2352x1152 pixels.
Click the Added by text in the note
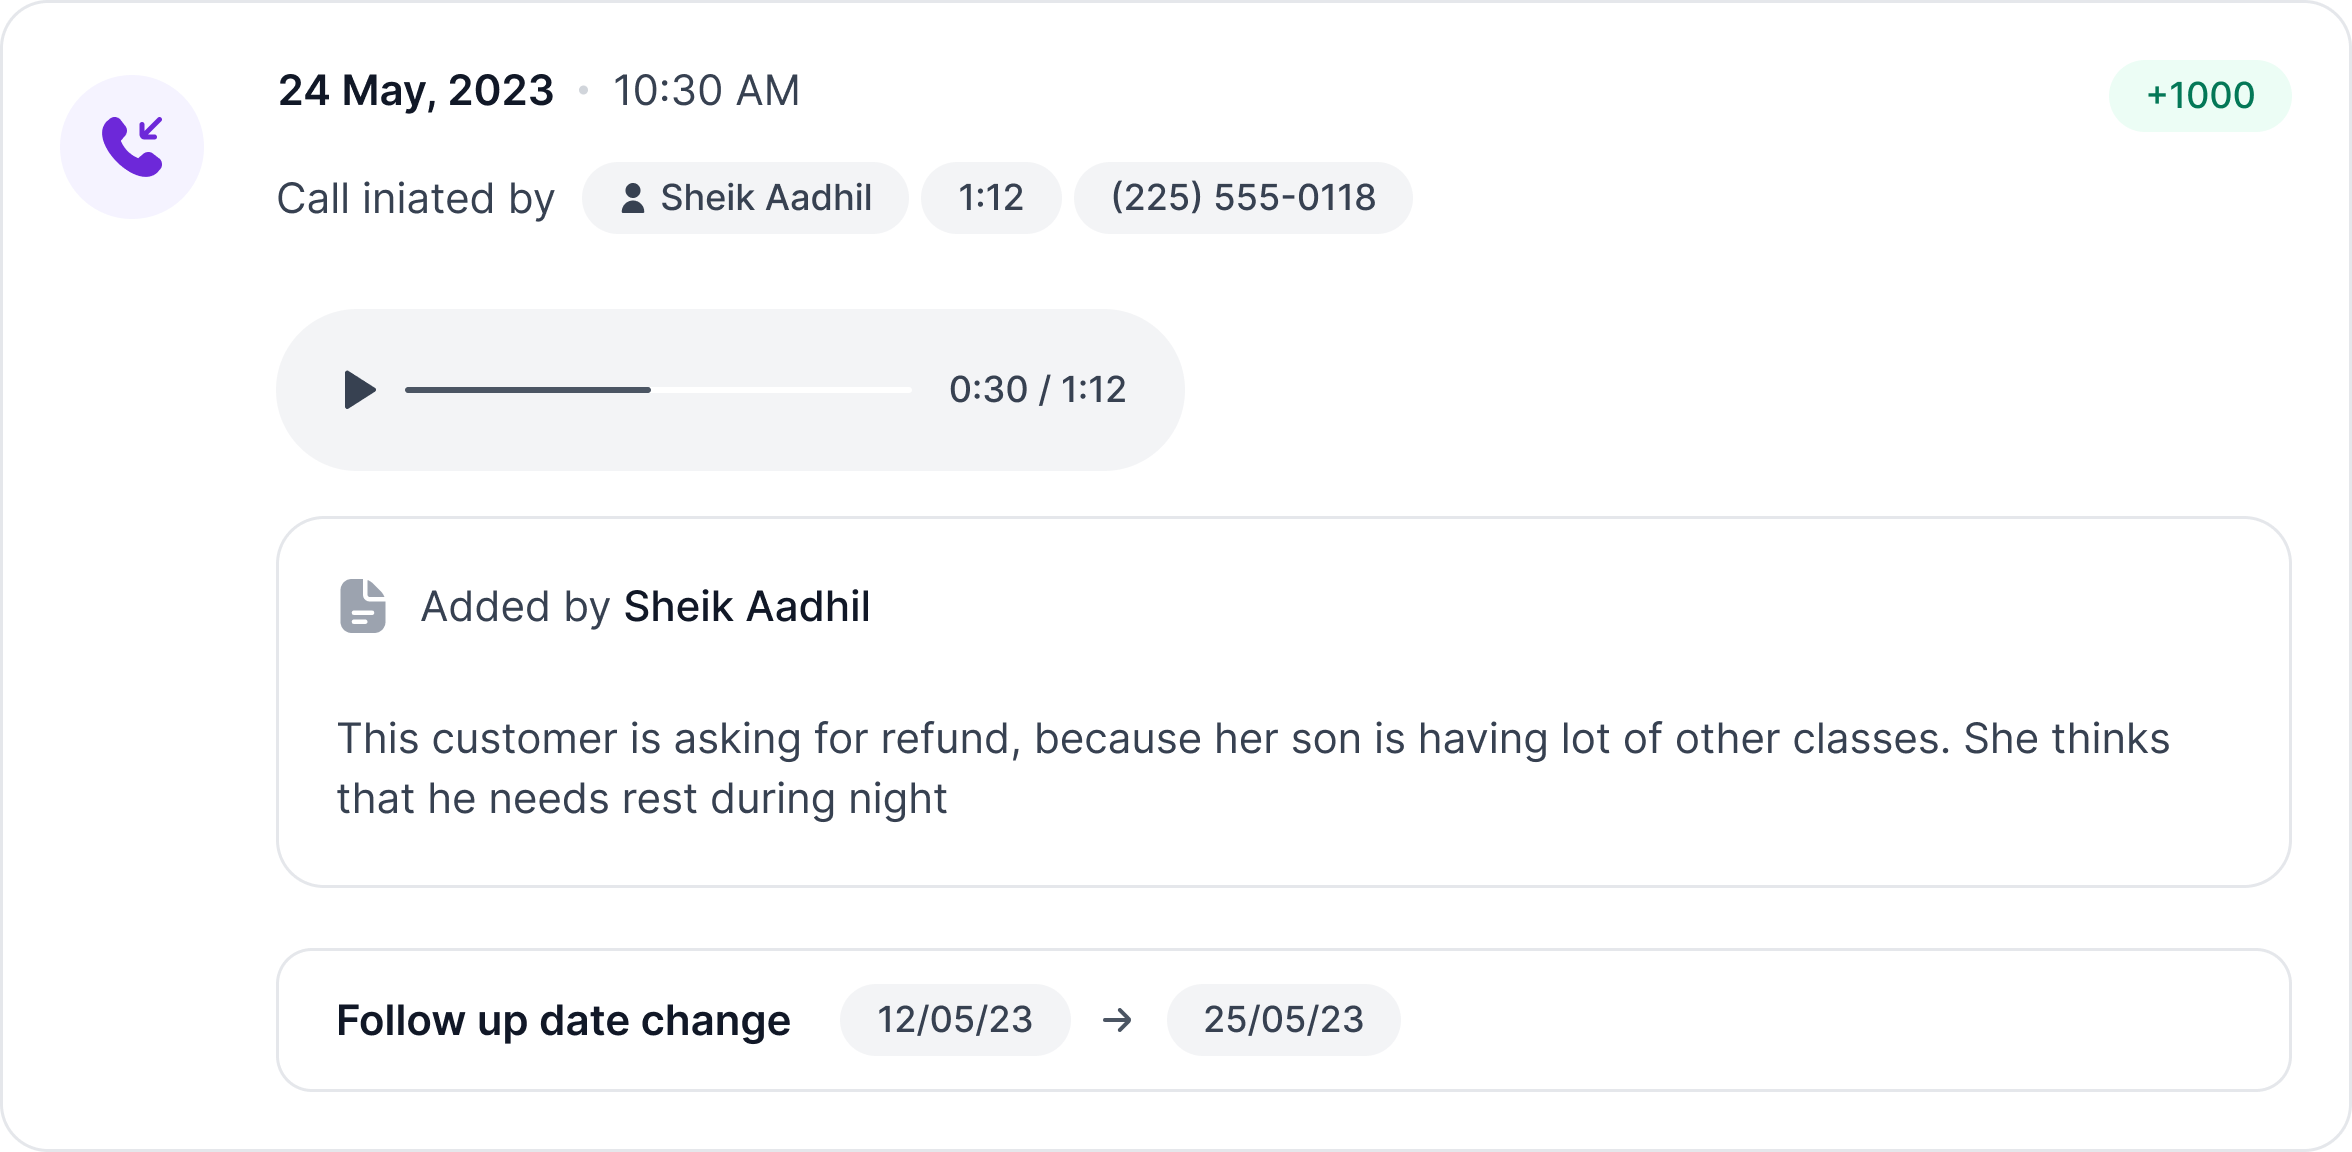[515, 607]
